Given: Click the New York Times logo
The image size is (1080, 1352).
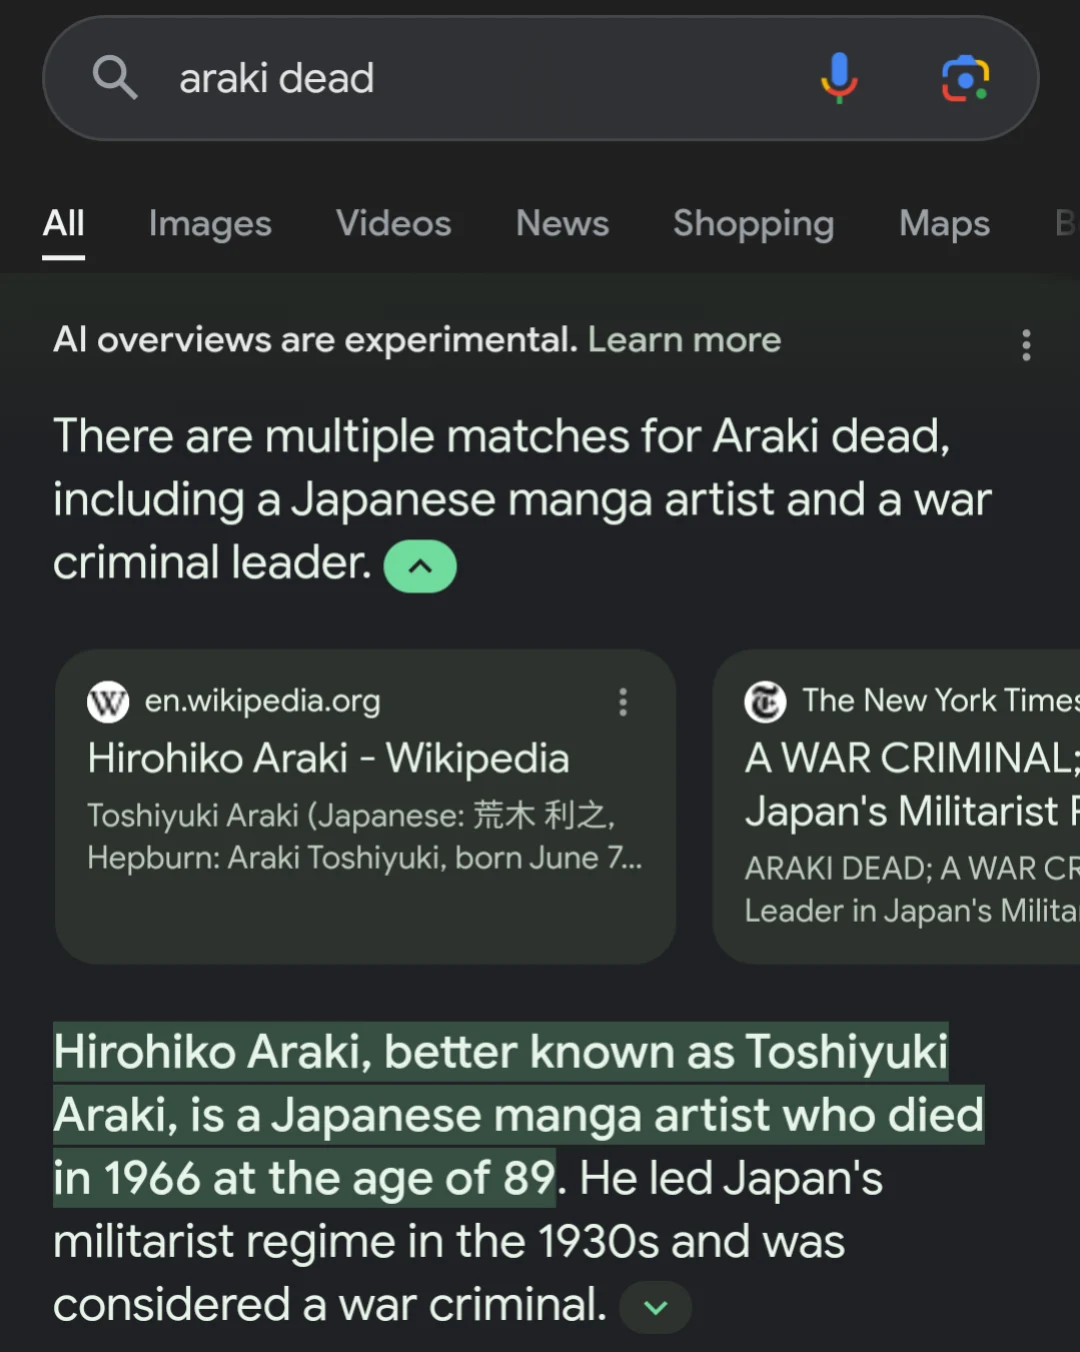Looking at the screenshot, I should (765, 701).
